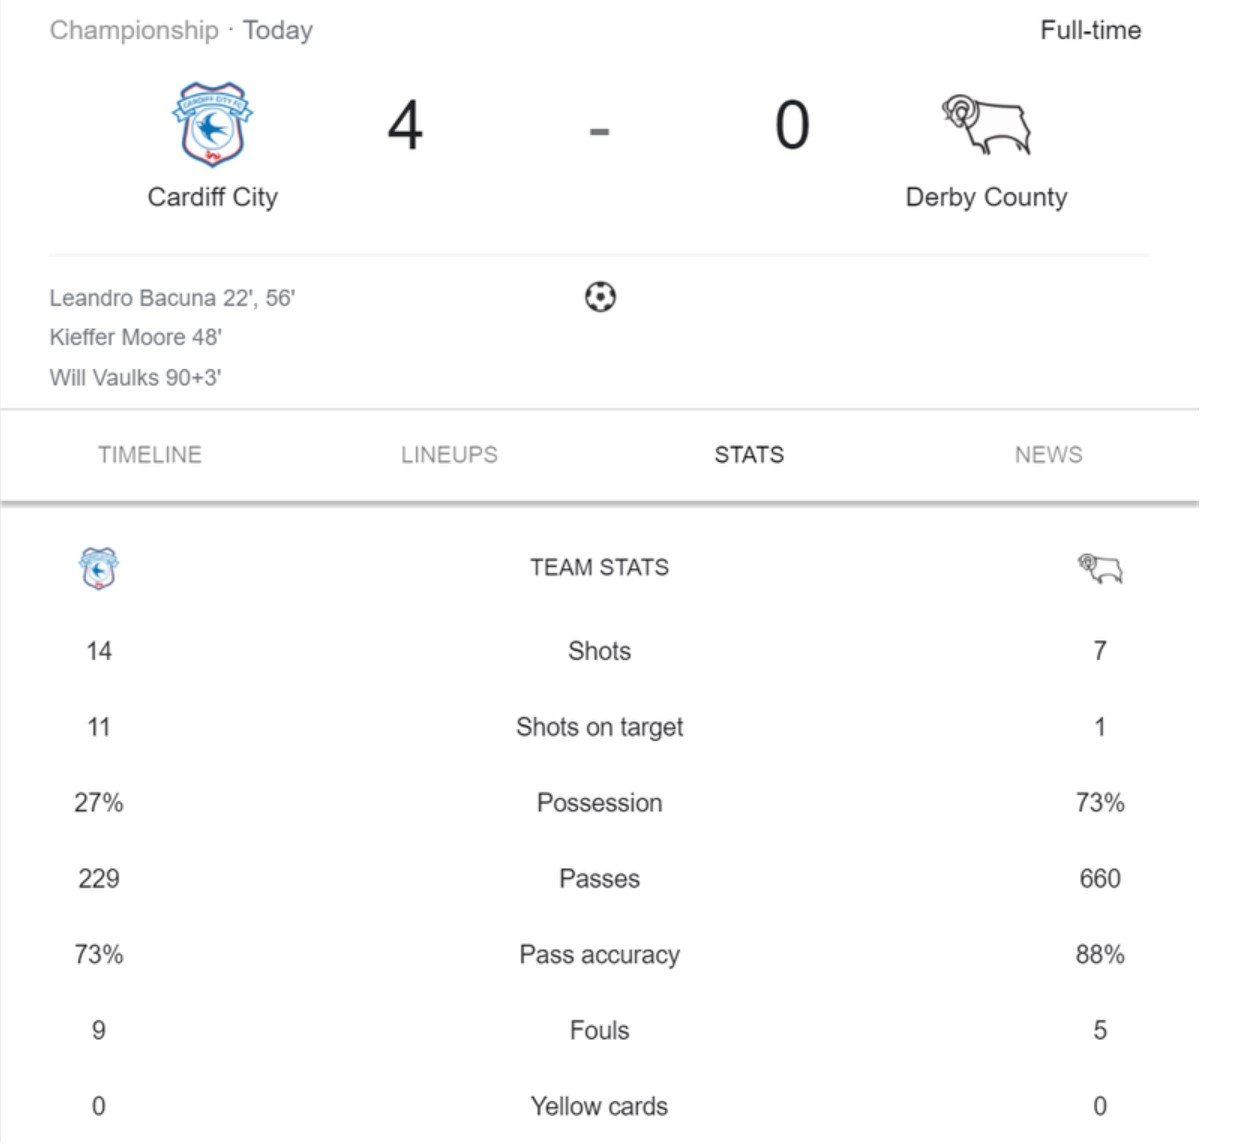Click the small Cardiff City crest in team stats

pos(99,569)
